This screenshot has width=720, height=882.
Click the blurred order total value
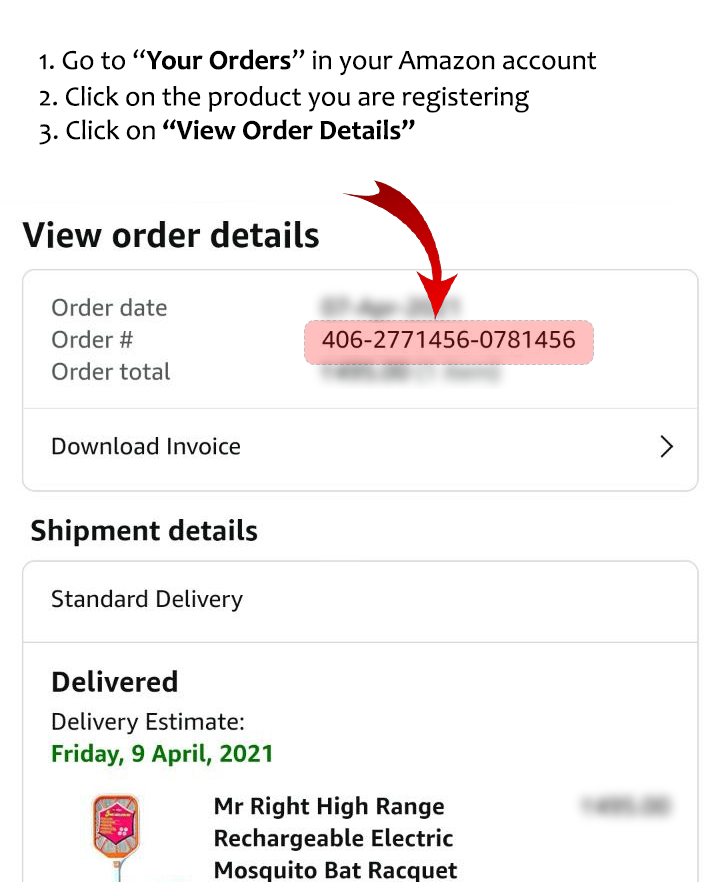(411, 373)
